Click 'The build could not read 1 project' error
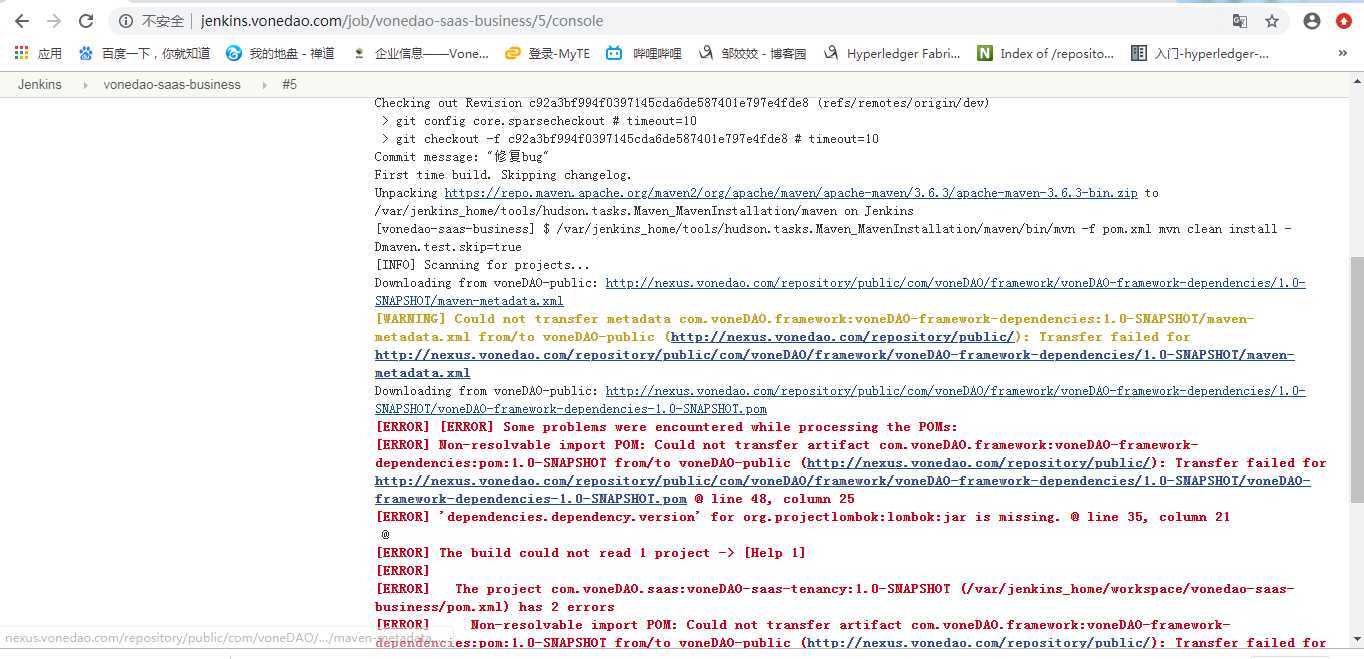The width and height of the screenshot is (1364, 659). pyautogui.click(x=590, y=553)
